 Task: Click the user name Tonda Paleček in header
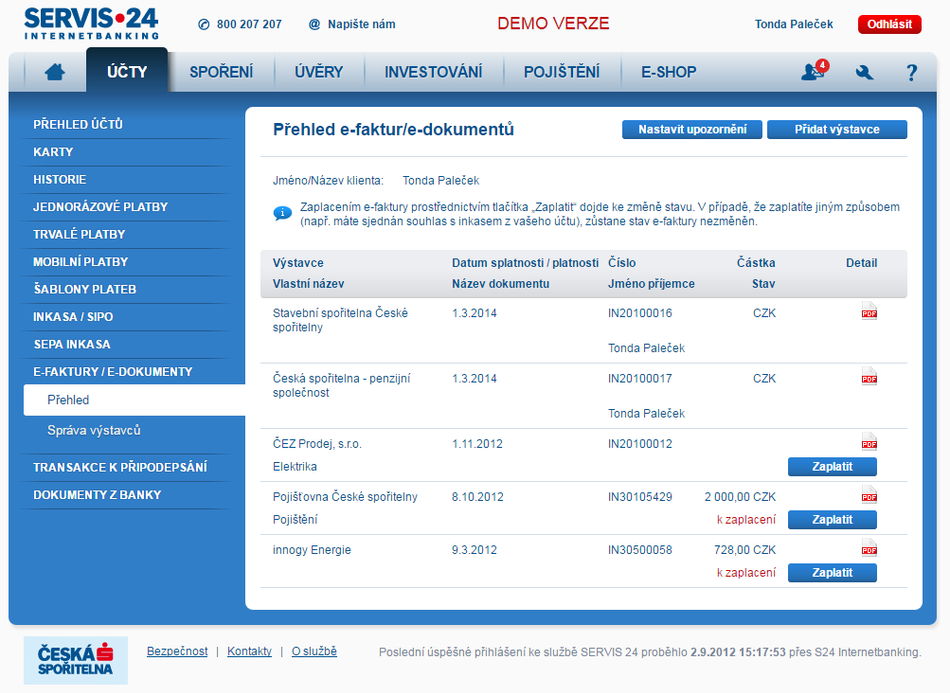(794, 24)
